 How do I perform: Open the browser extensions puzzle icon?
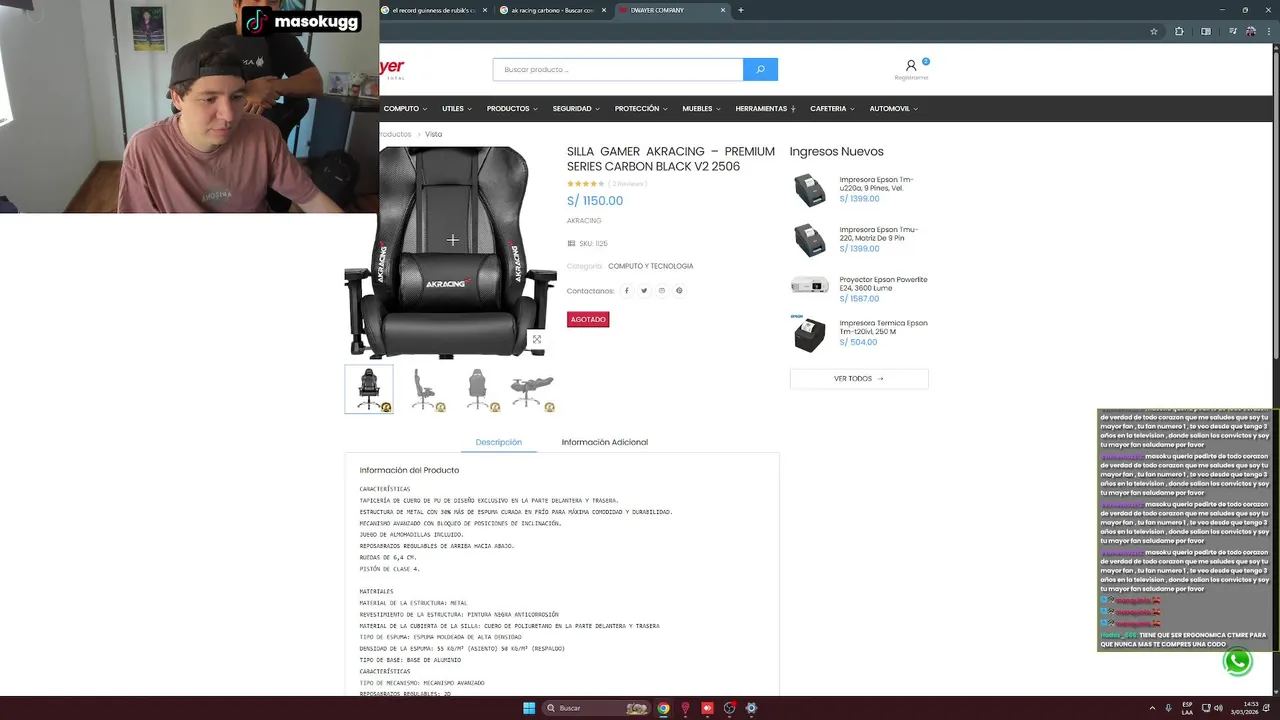coord(1179,31)
